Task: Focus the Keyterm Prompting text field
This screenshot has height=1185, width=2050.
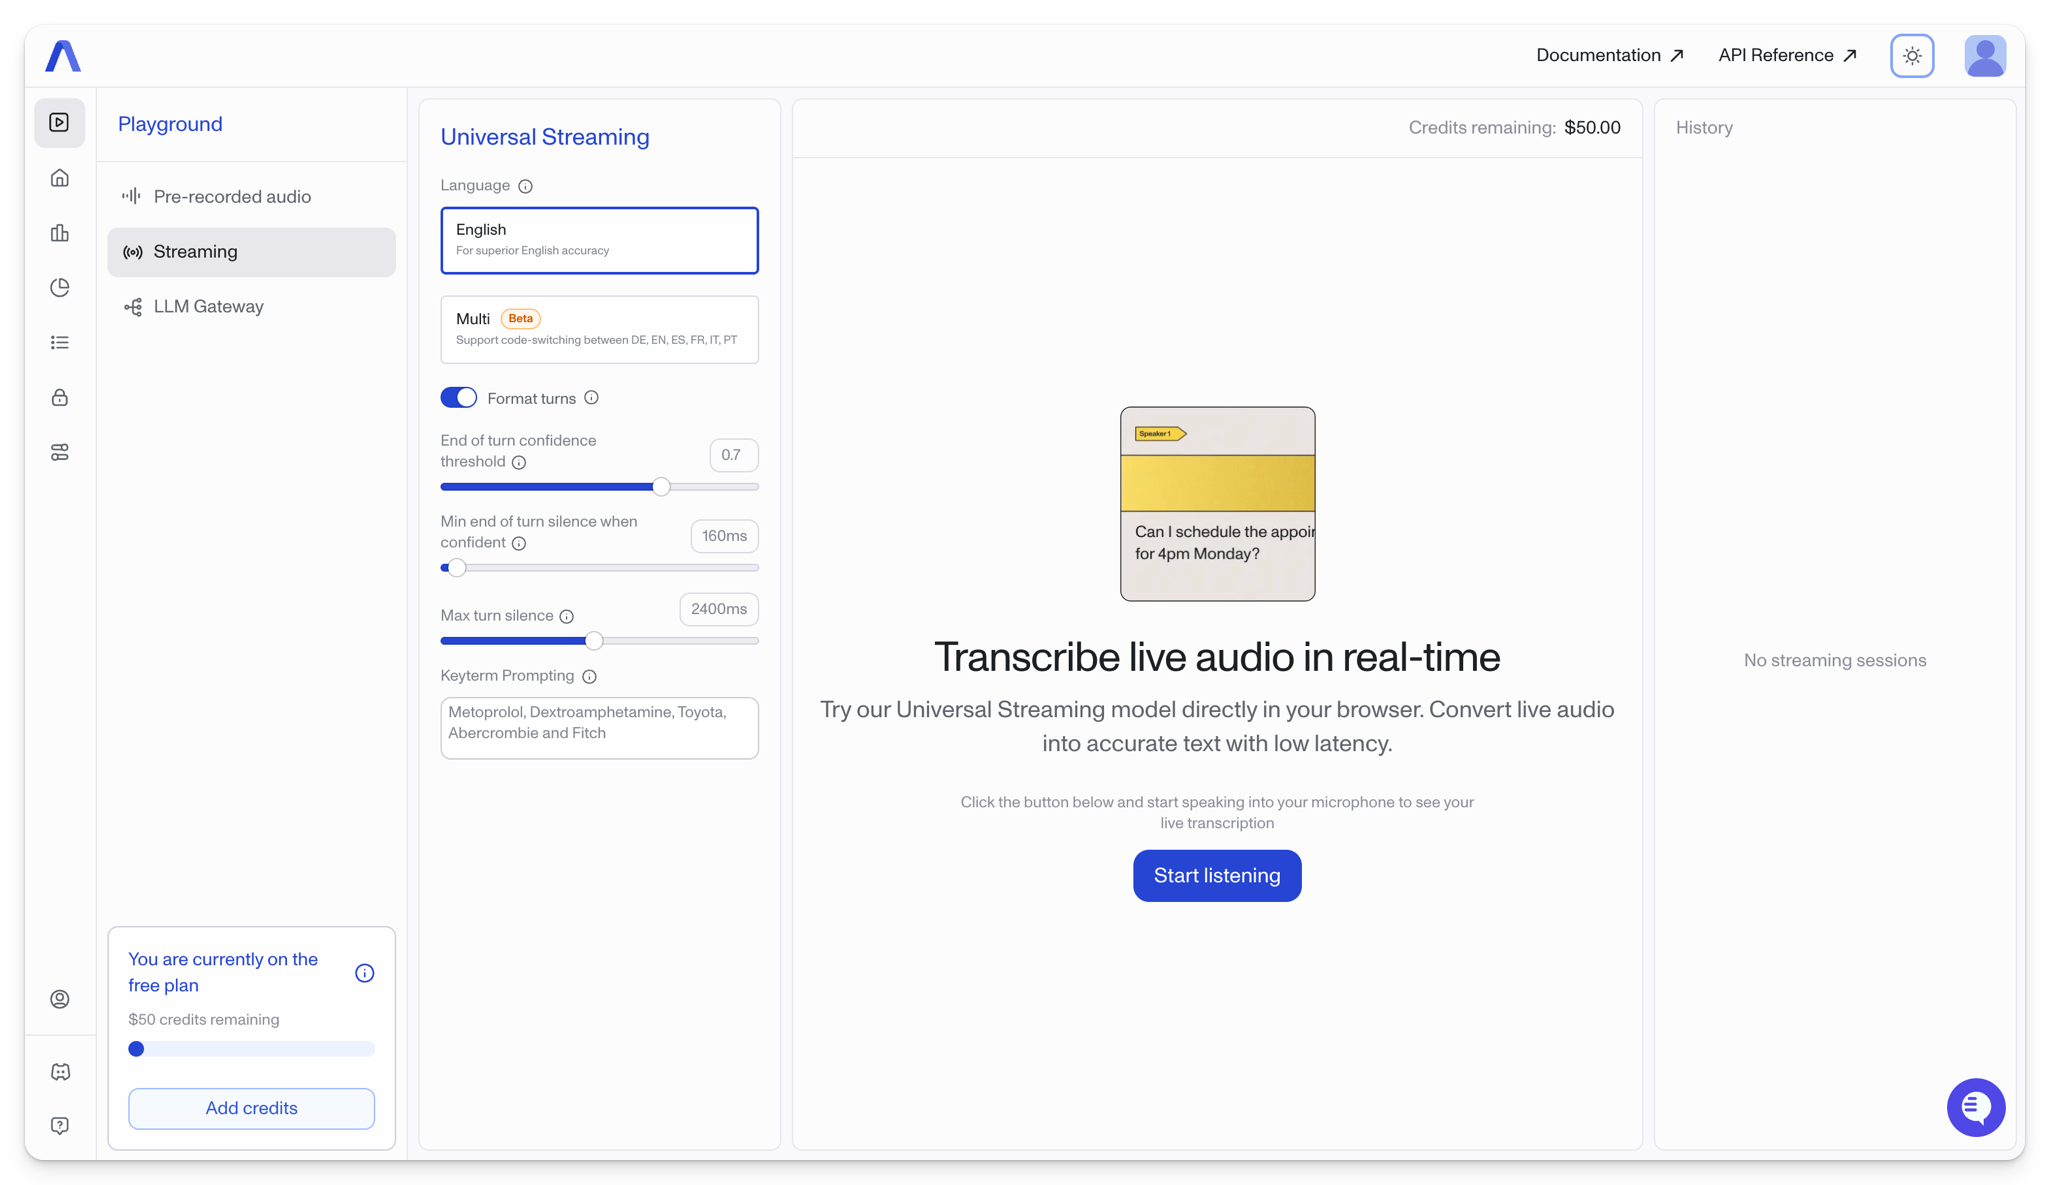Action: [x=599, y=728]
